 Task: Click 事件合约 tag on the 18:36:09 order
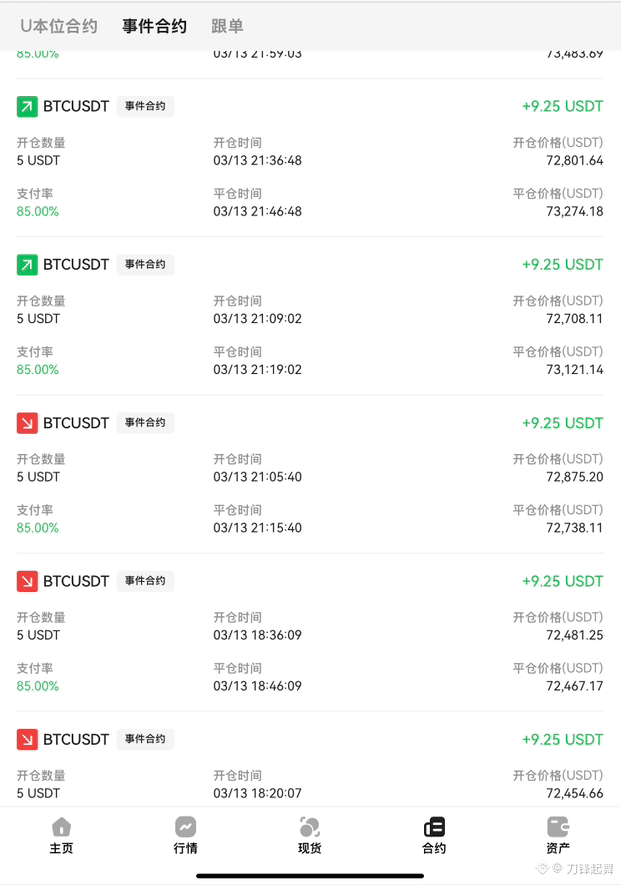click(x=145, y=581)
